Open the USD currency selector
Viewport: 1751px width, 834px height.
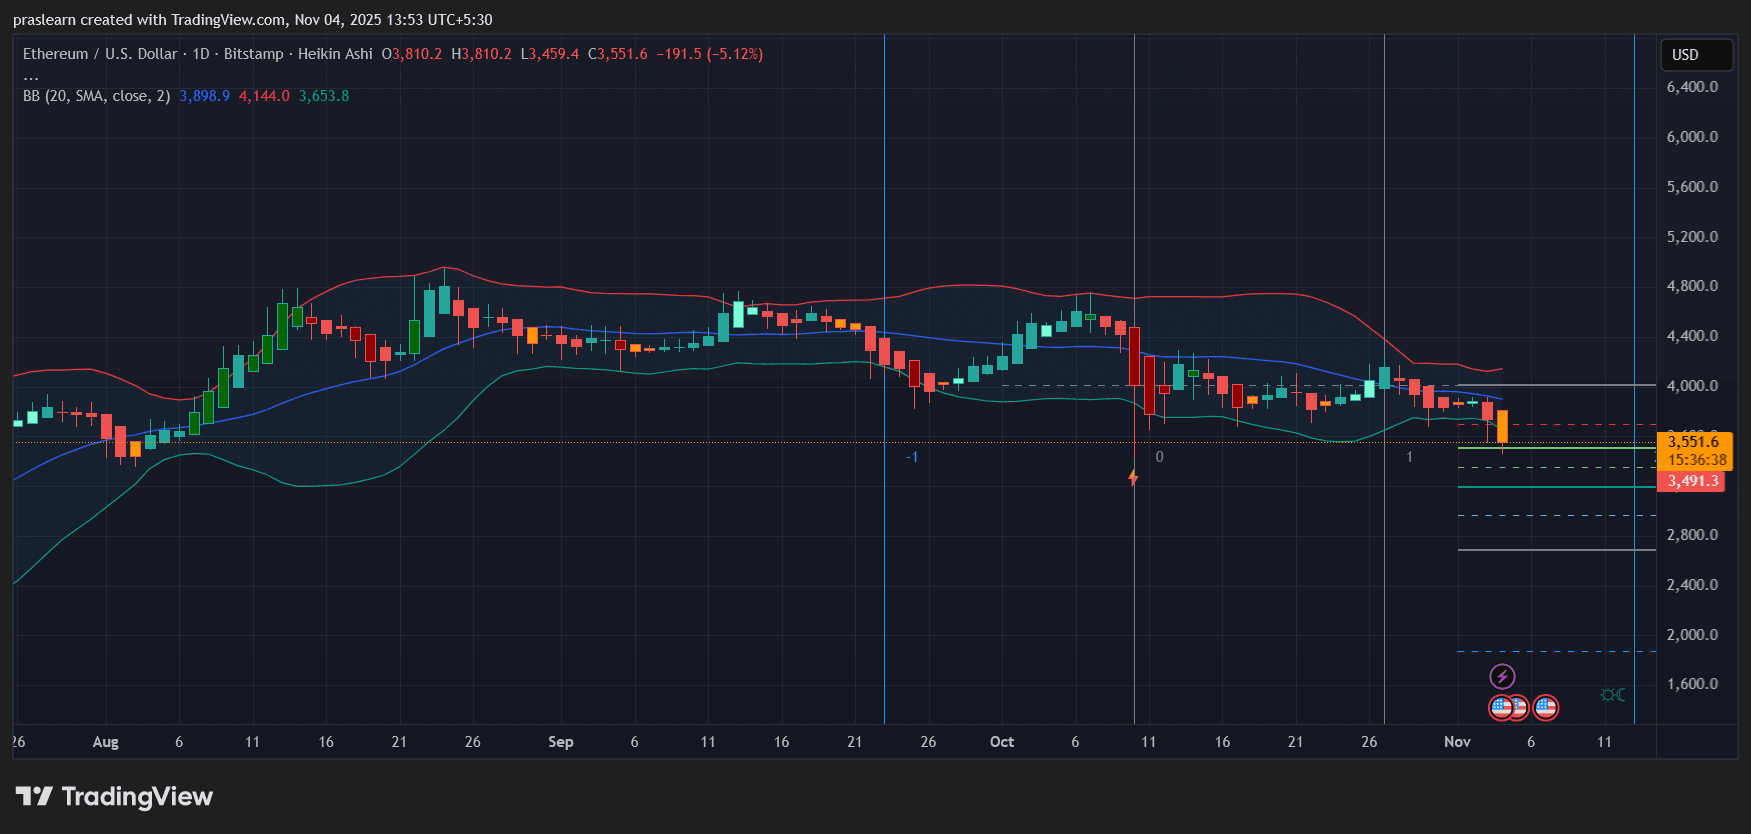click(x=1695, y=55)
